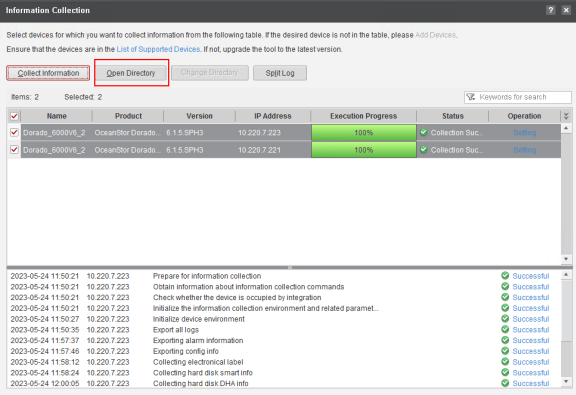The image size is (576, 395).
Task: Click the Open Directory button
Action: click(x=131, y=73)
